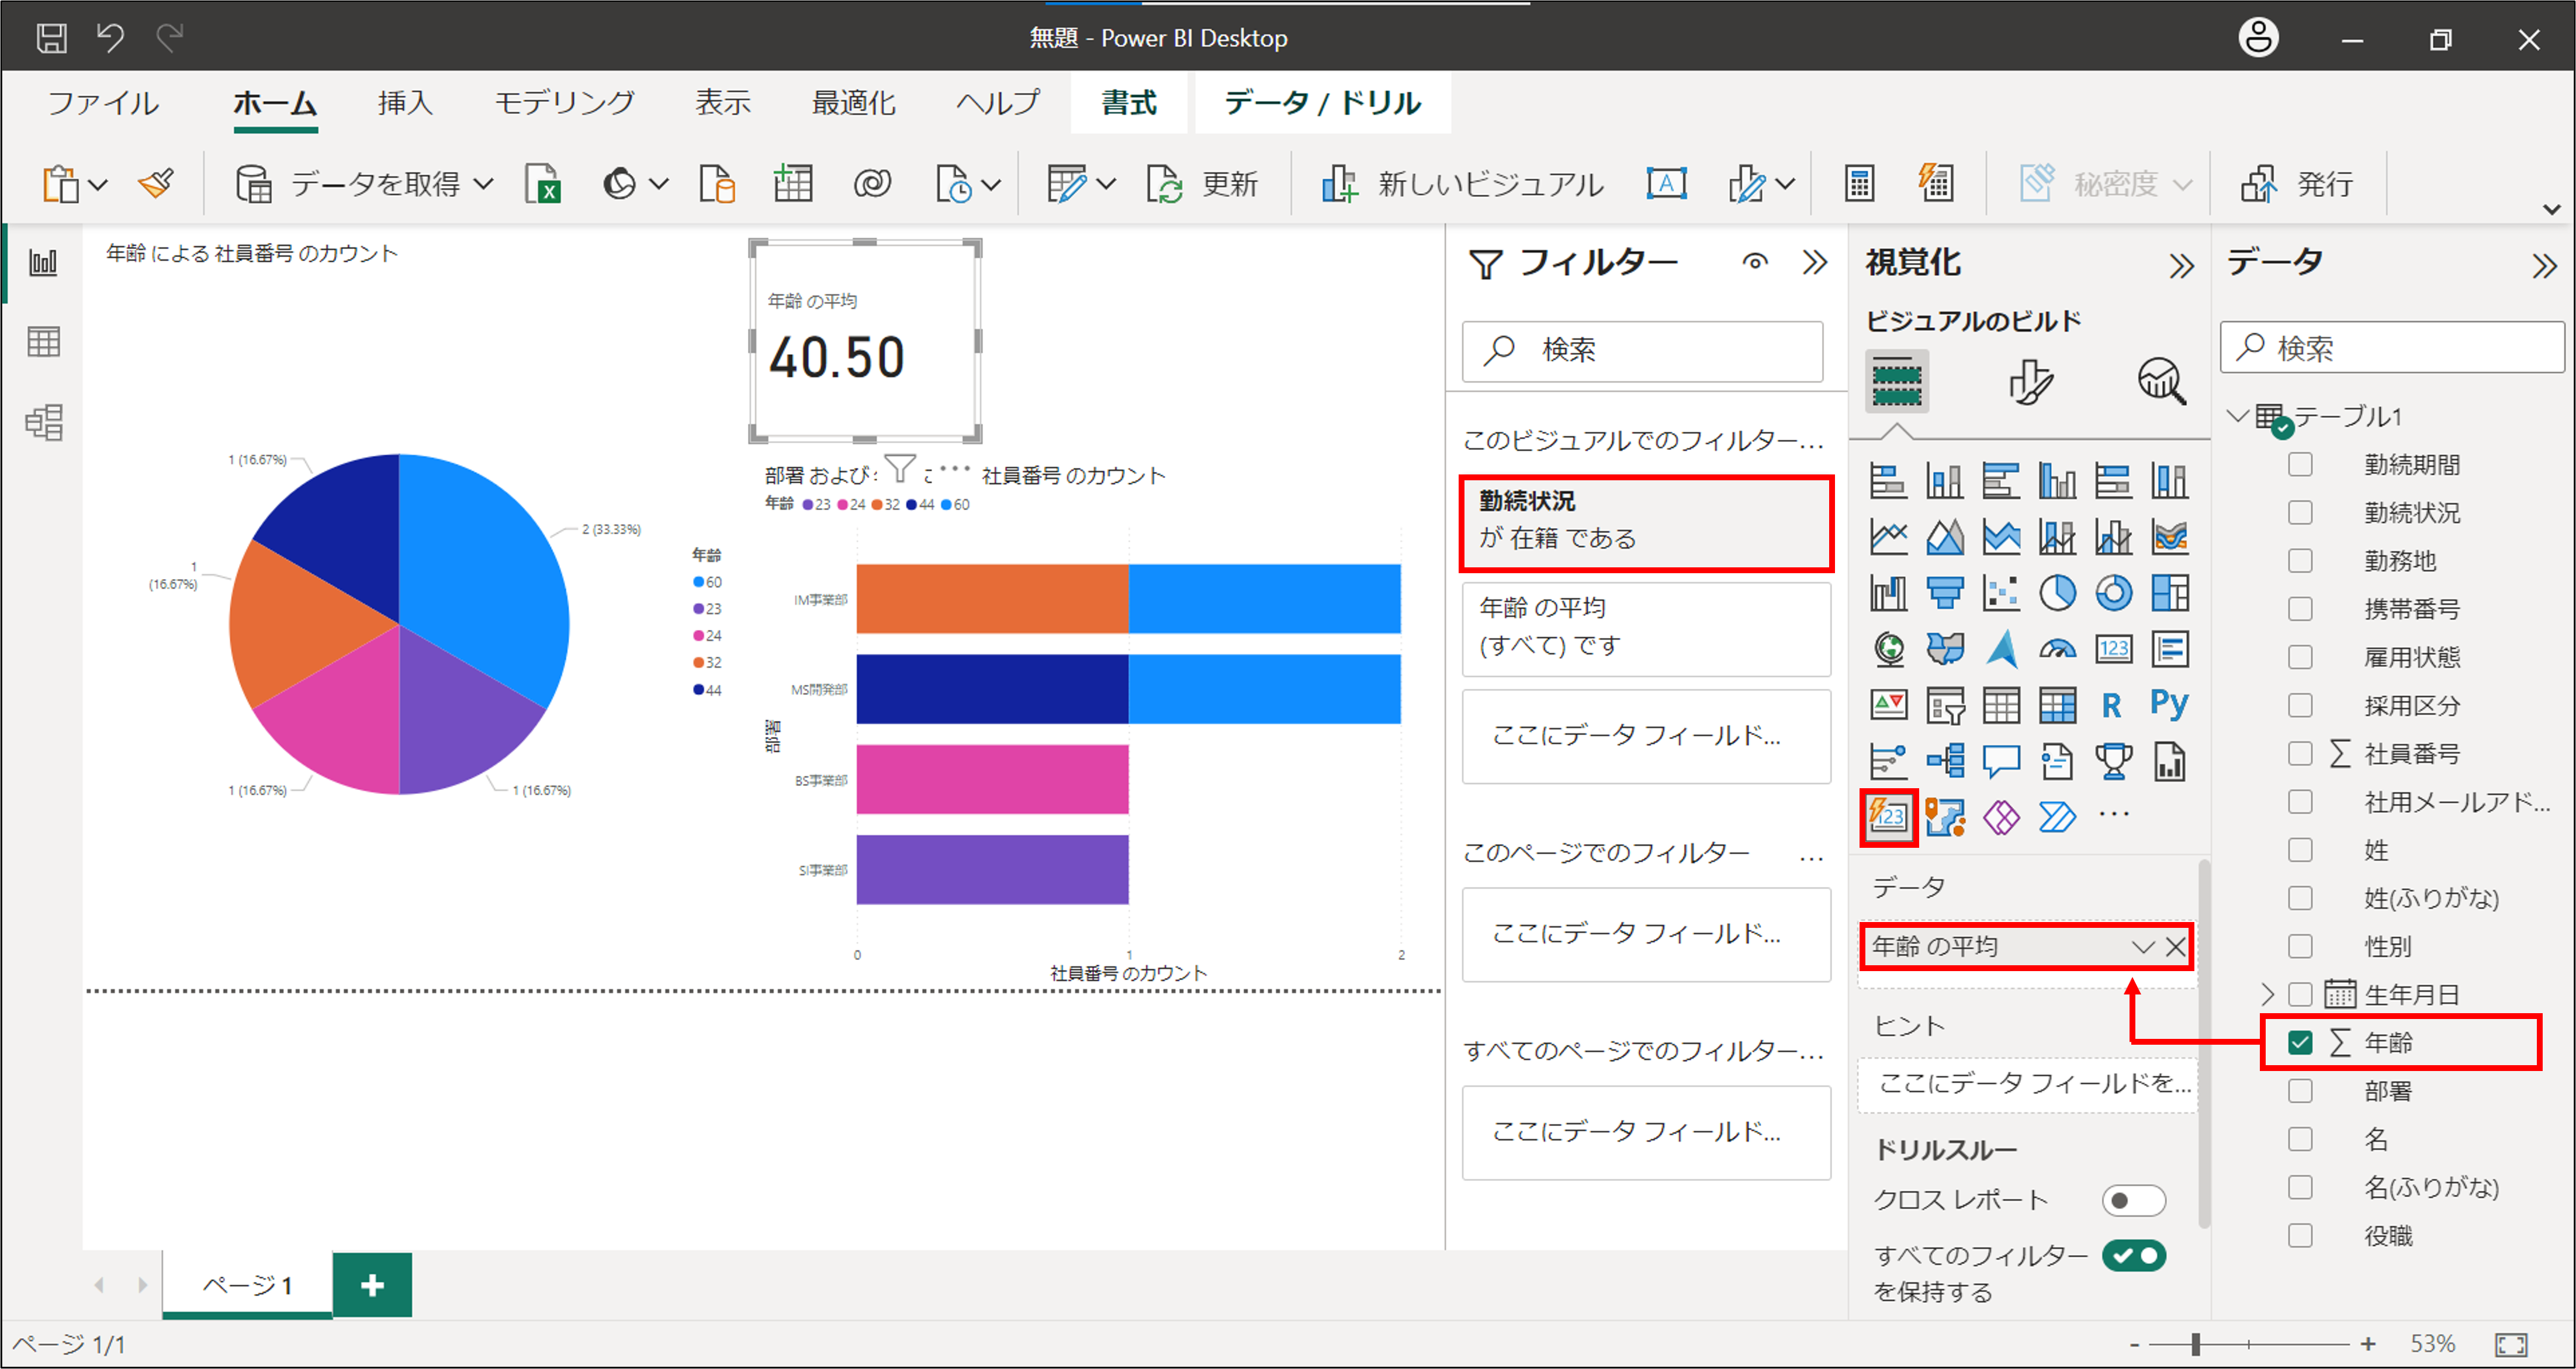
Task: Switch to the モデリング tab
Action: coord(564,102)
